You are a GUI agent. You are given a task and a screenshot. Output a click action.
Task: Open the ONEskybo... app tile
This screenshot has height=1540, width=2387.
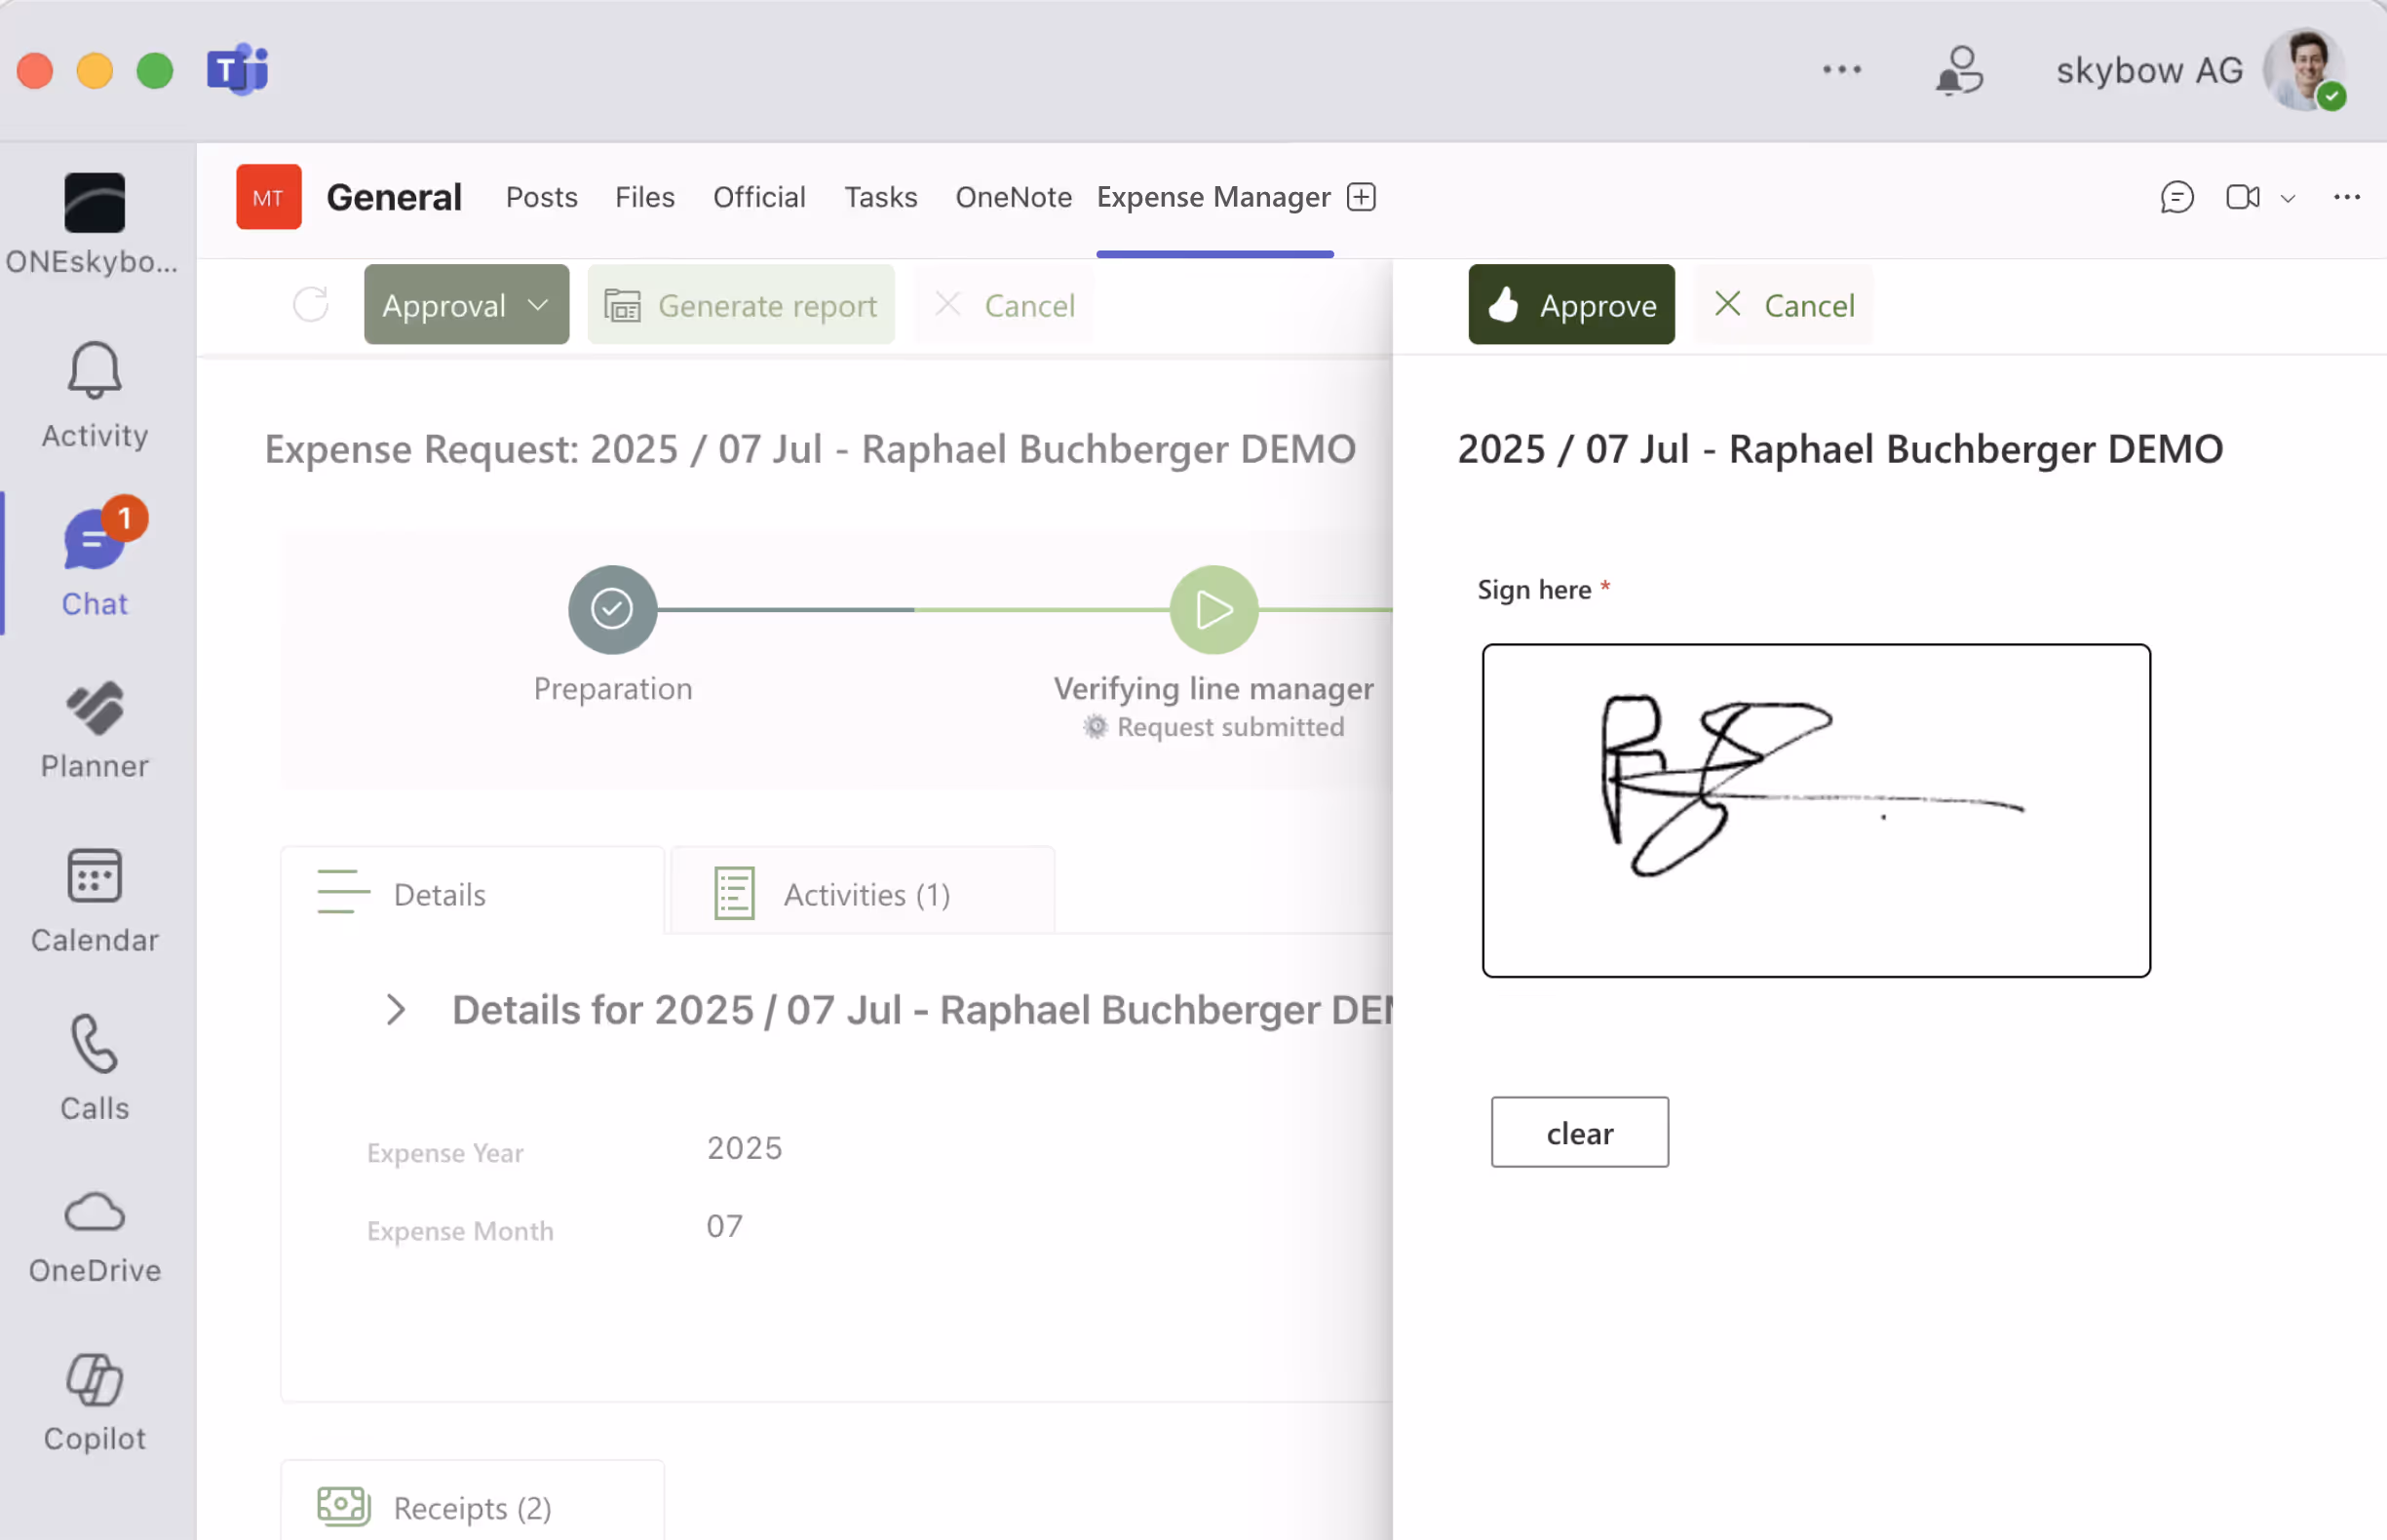point(93,225)
